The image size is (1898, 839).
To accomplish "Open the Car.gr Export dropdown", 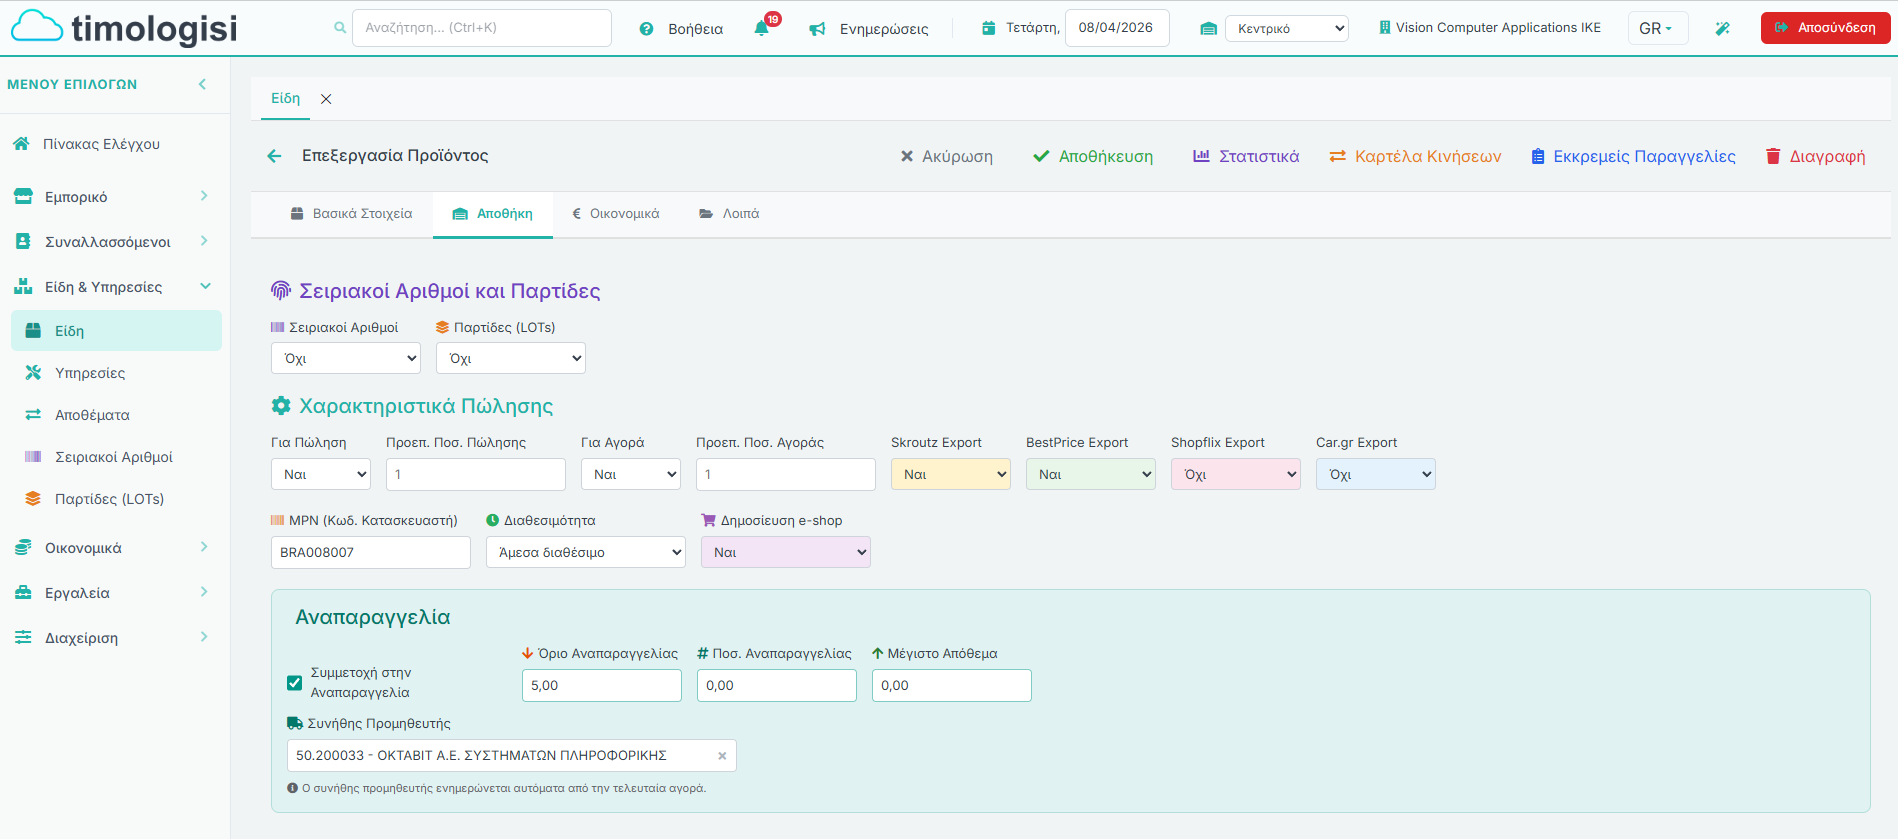I will [x=1376, y=474].
